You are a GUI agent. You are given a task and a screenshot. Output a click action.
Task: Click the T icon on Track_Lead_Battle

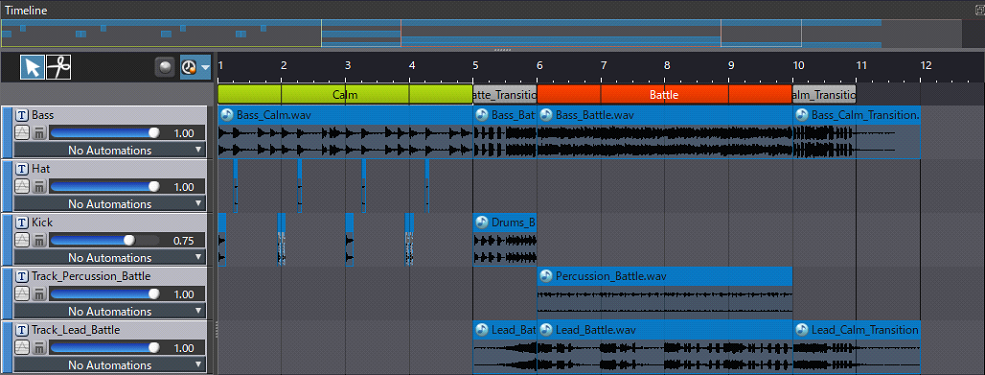[22, 330]
